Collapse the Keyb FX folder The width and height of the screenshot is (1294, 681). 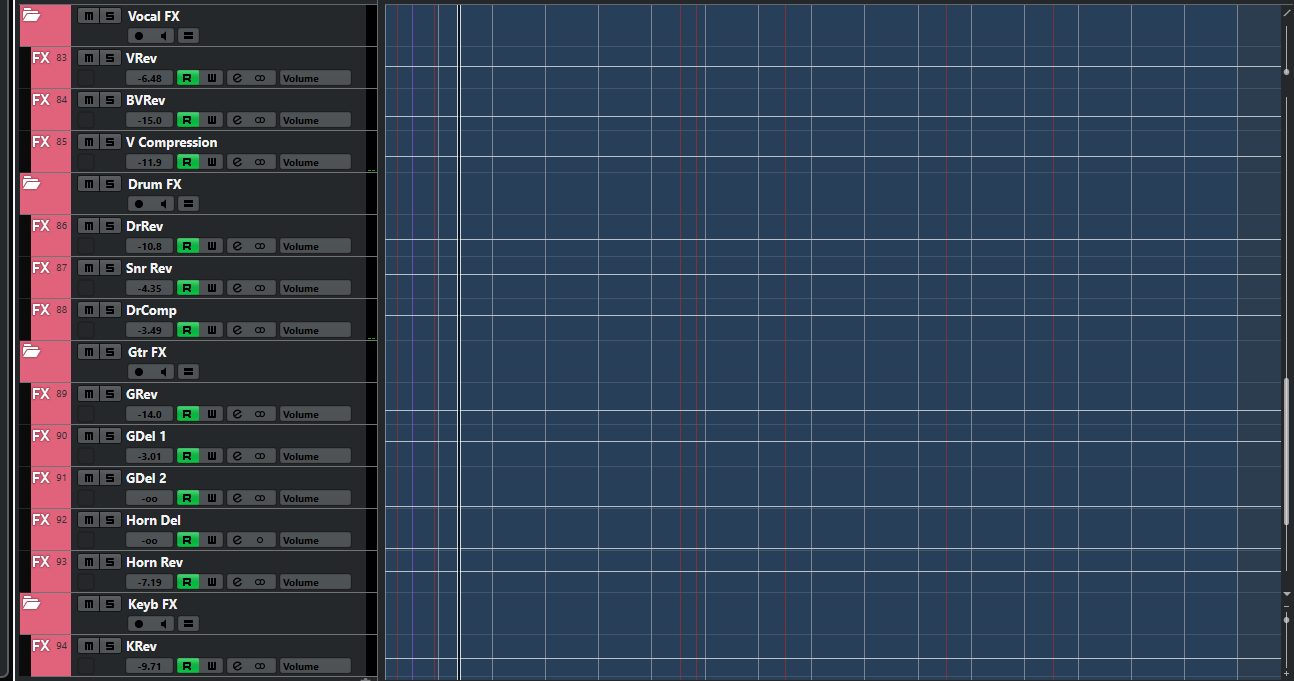point(31,604)
